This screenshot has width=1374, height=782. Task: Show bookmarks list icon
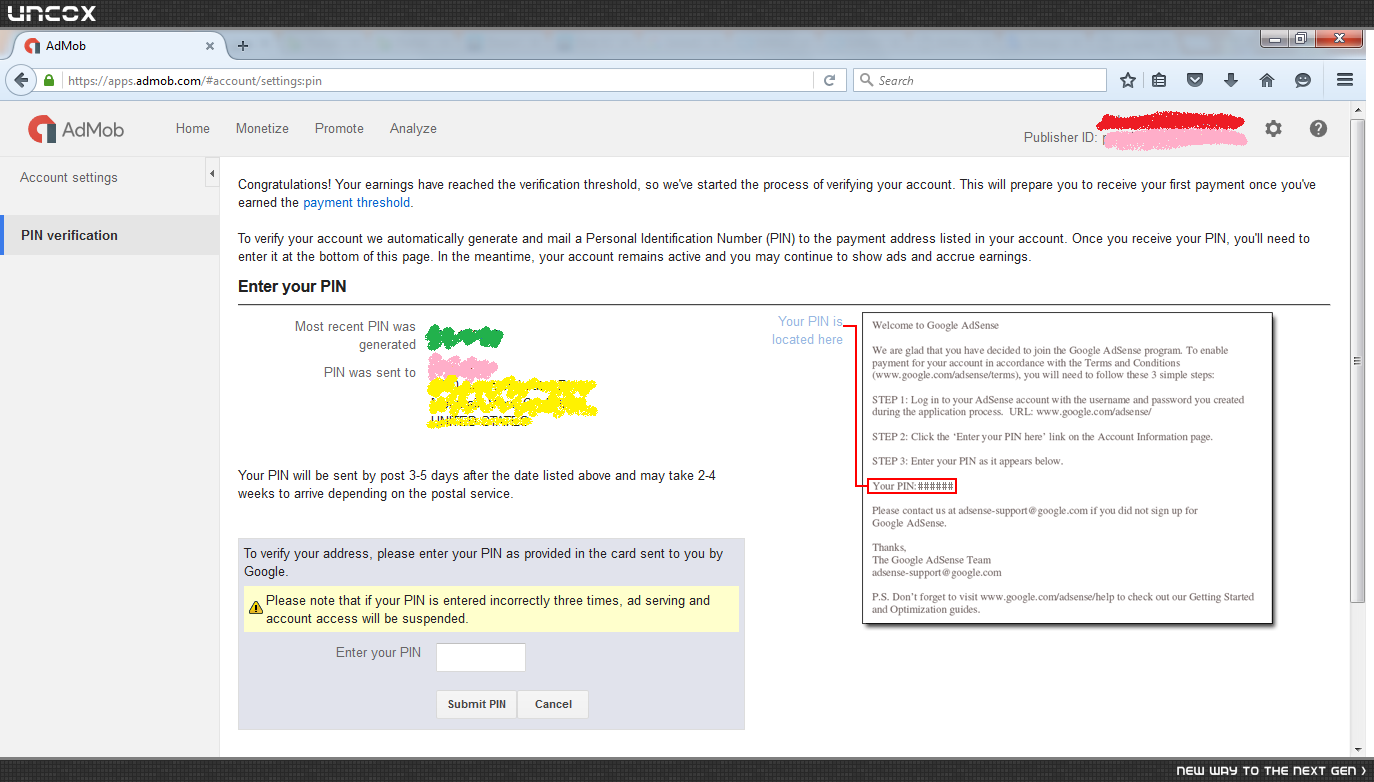coord(1159,80)
